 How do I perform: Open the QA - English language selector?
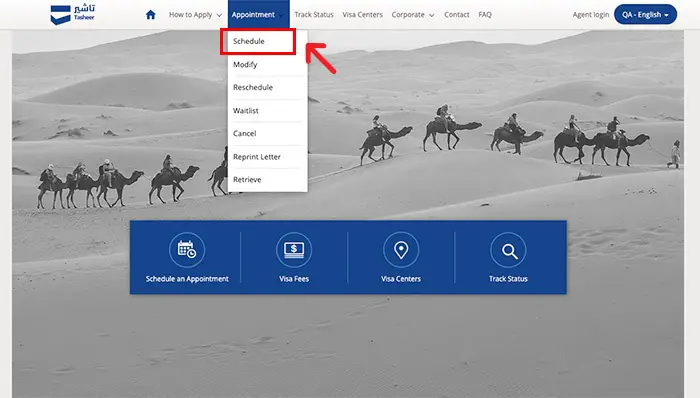646,14
